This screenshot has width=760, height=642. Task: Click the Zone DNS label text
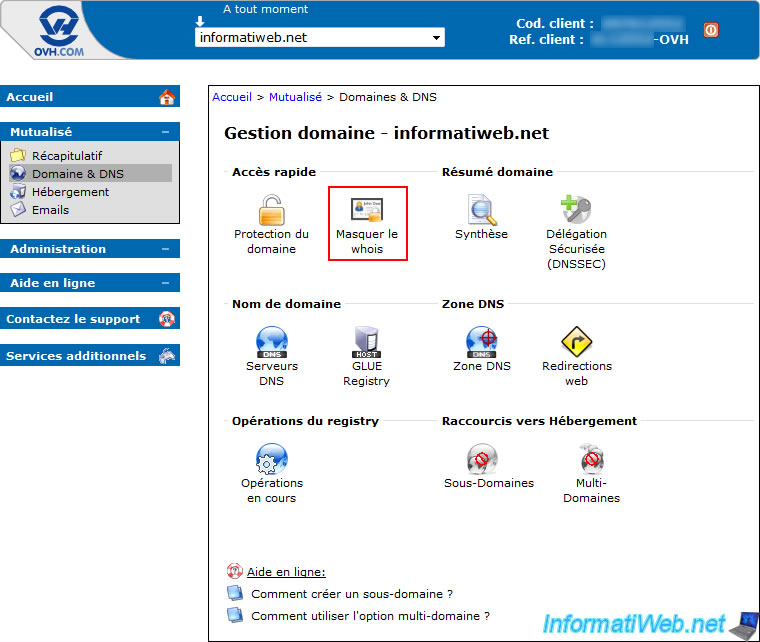(482, 366)
